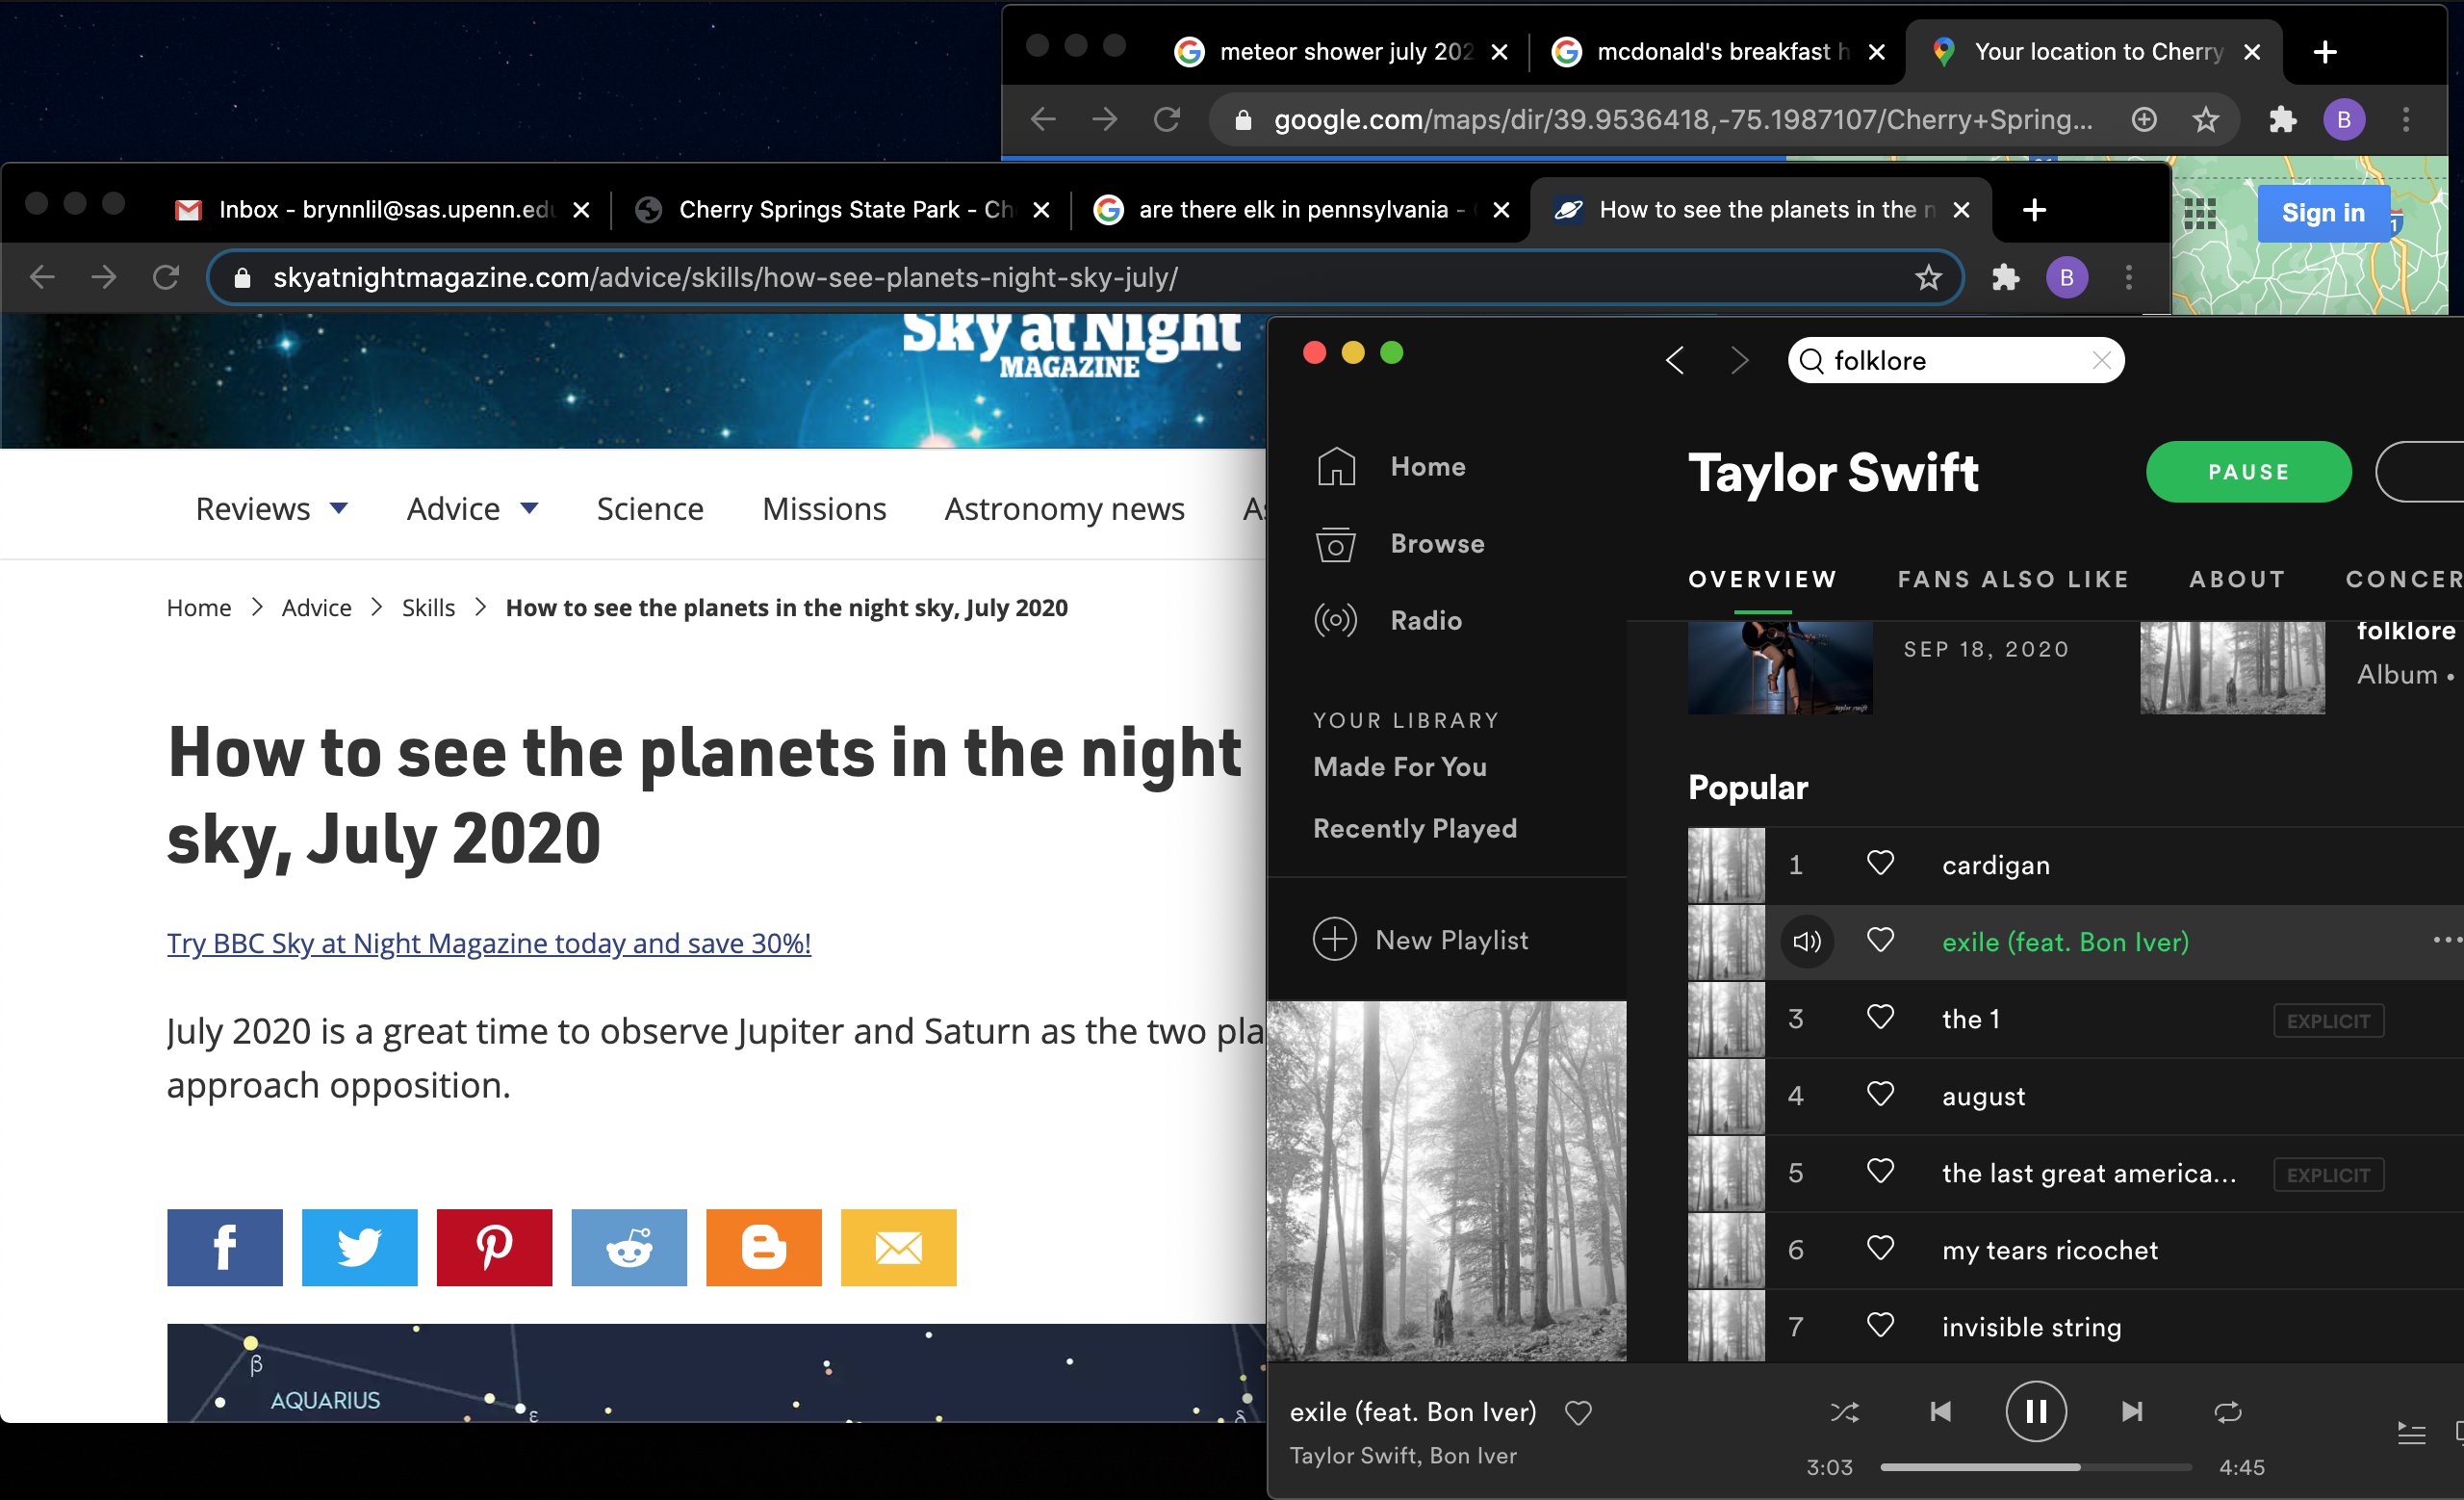Open Made For You in Your Library
The image size is (2464, 1500).
1400,767
